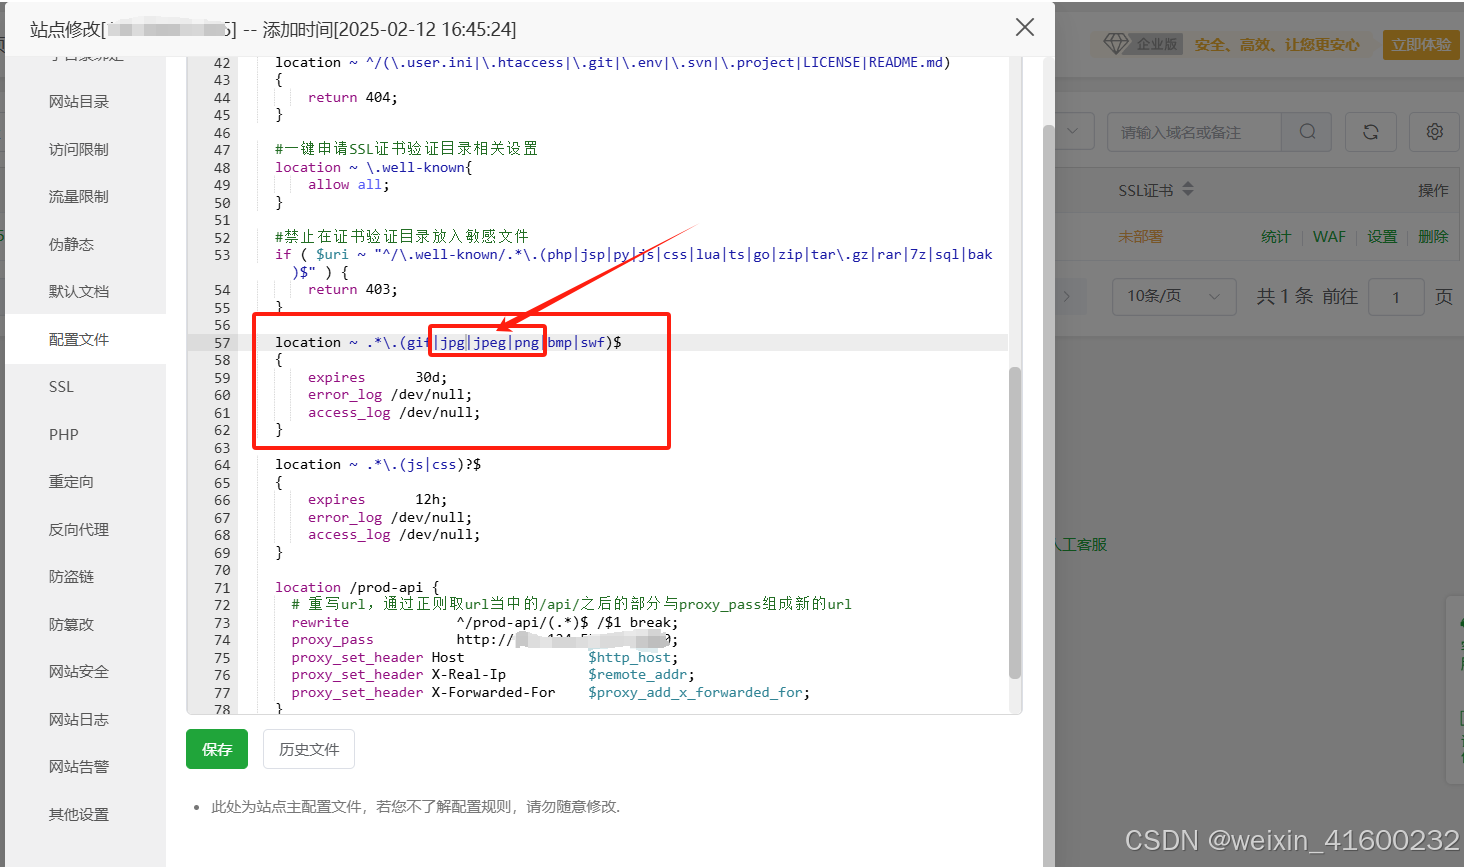Click the 'location ~ \.well-known{' line
This screenshot has height=867, width=1464.
coord(374,167)
